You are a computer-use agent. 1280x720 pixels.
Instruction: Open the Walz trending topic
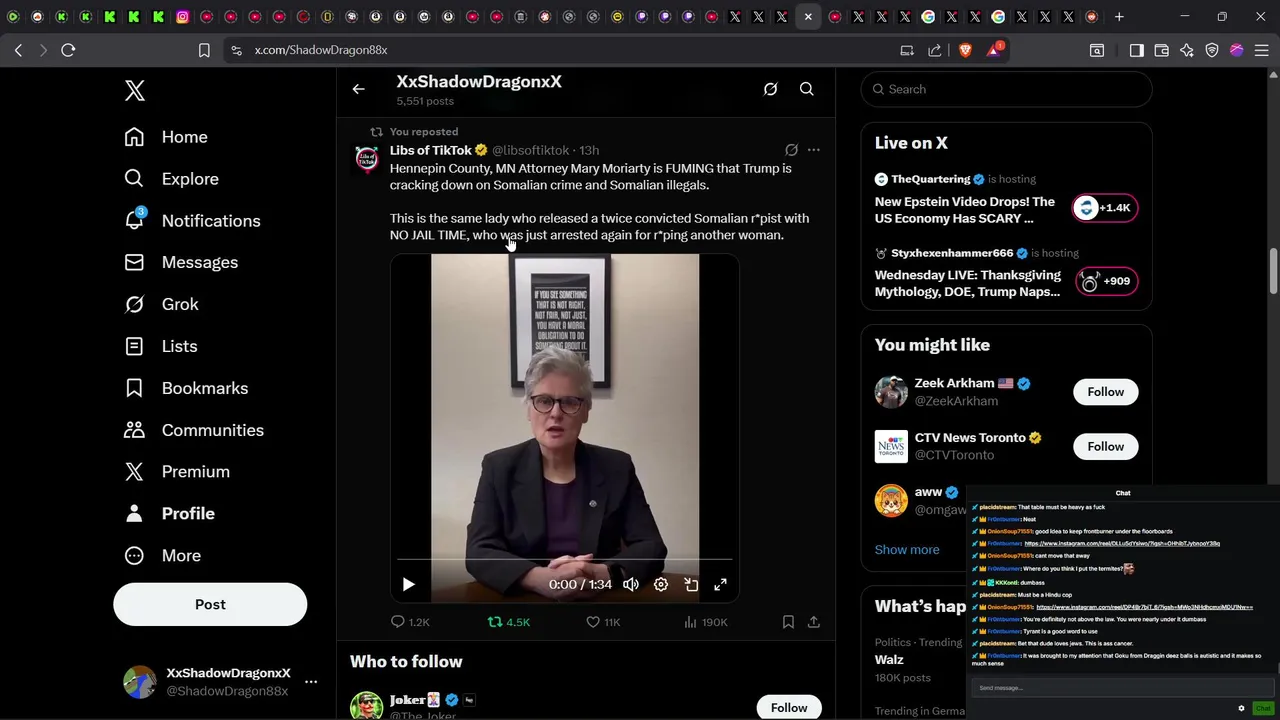click(x=889, y=660)
